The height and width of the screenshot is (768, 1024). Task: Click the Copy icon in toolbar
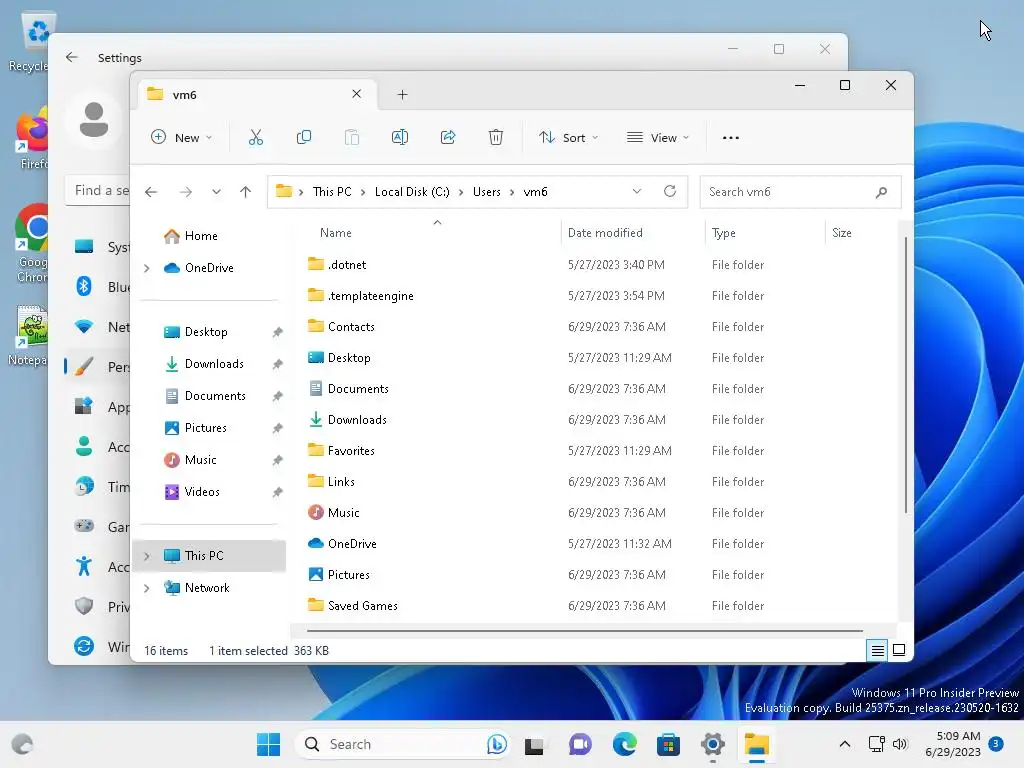[x=304, y=137]
